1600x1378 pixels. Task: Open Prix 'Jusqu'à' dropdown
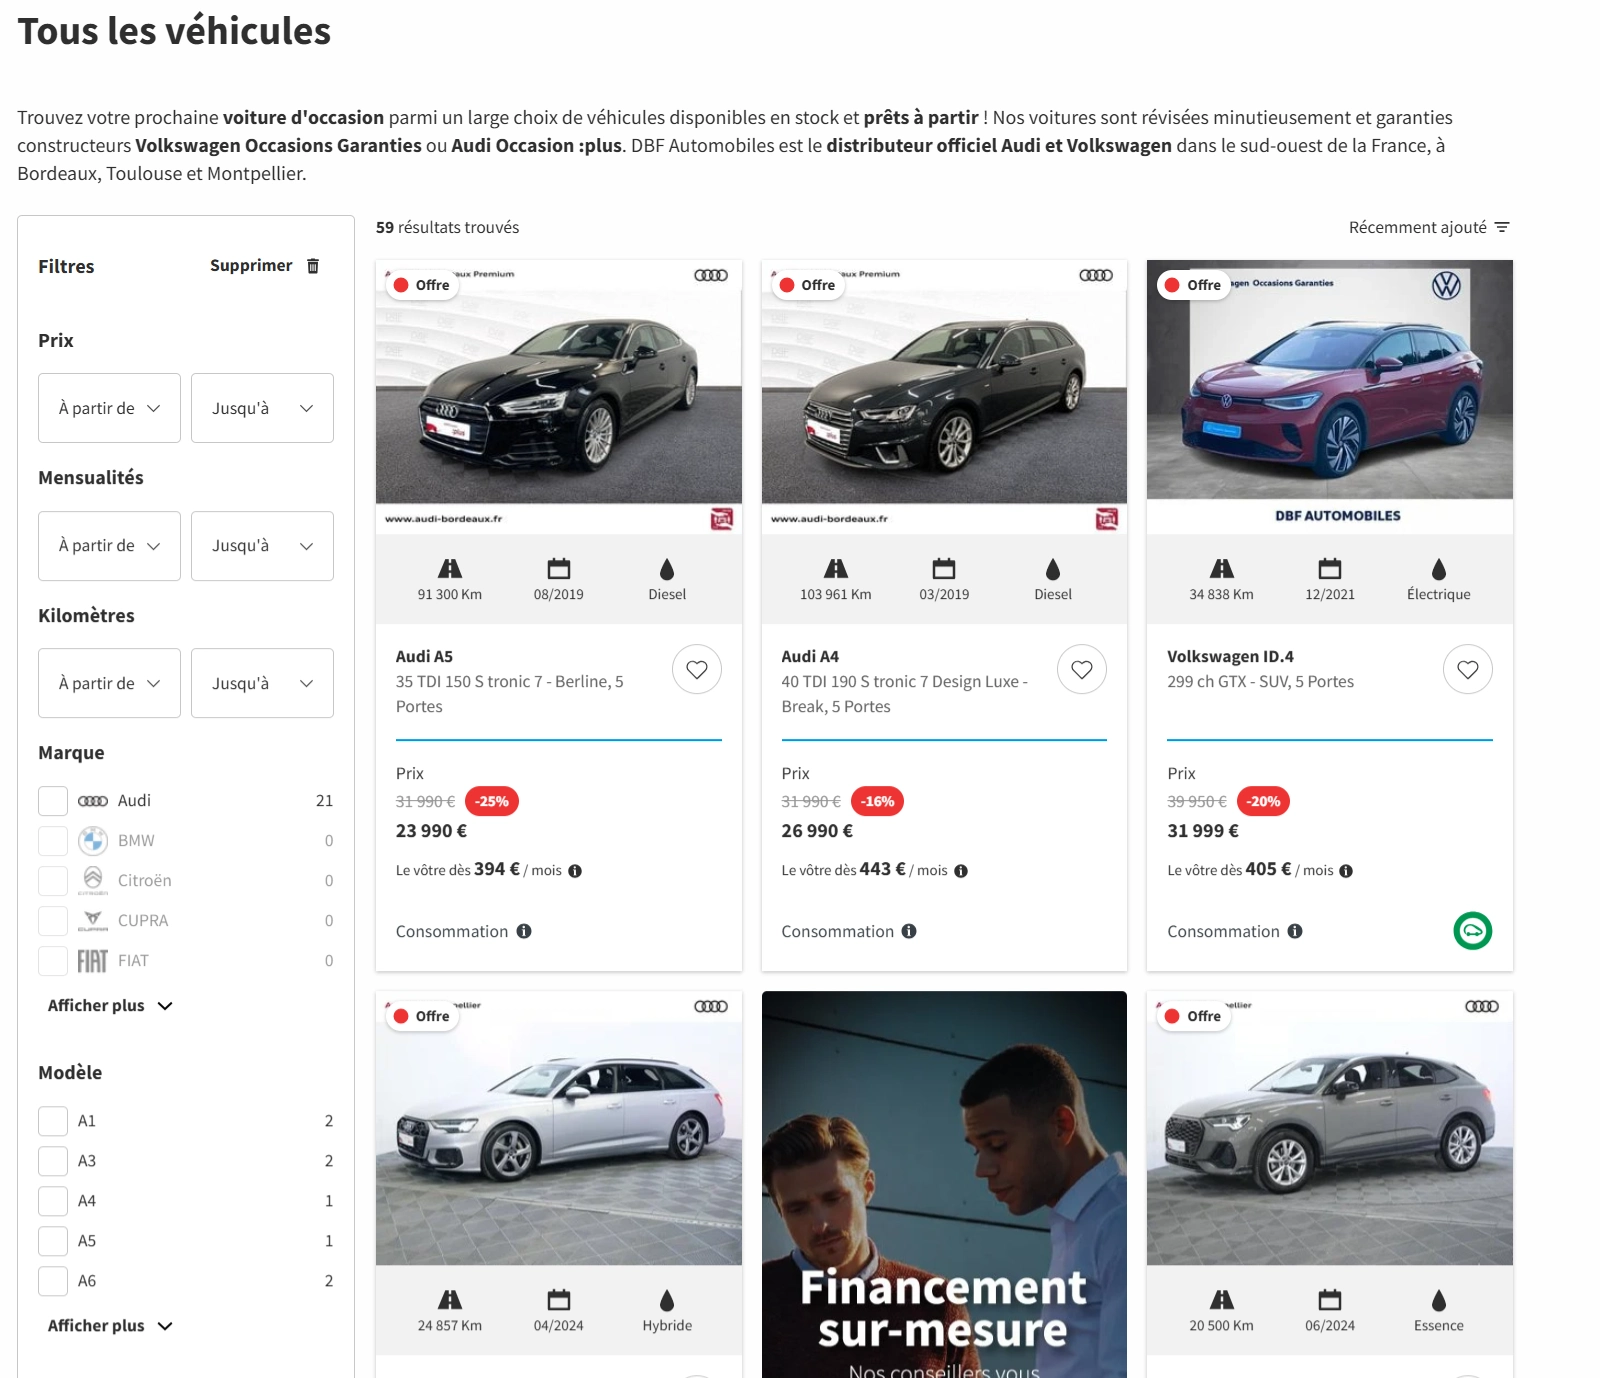pos(262,408)
